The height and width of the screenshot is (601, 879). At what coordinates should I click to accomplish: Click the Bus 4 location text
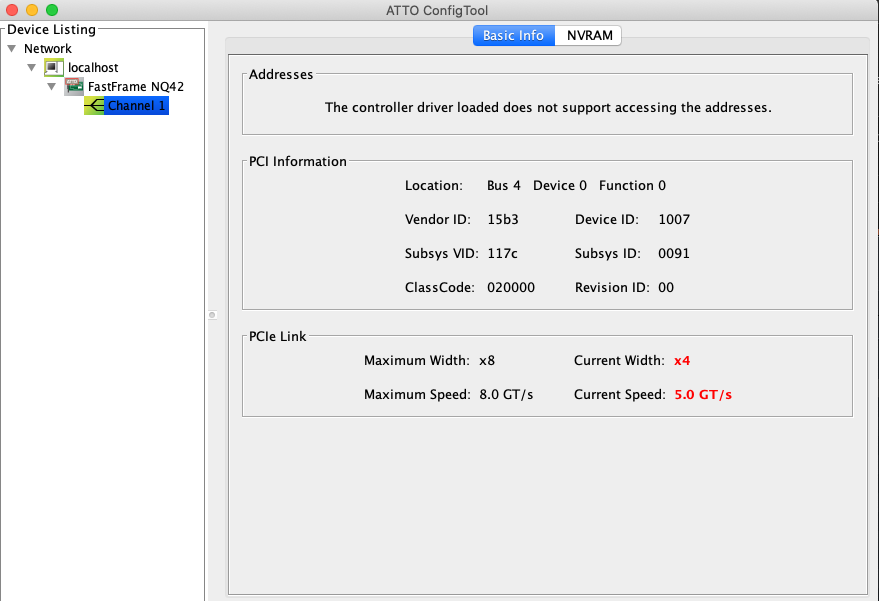(503, 186)
